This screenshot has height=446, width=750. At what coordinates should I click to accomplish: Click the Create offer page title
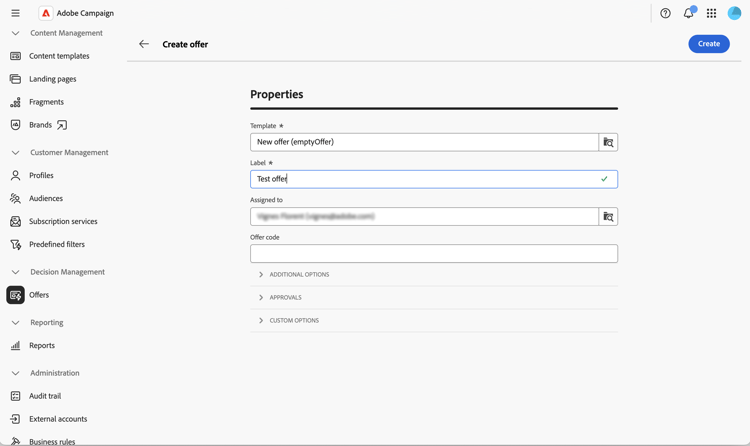pos(185,45)
